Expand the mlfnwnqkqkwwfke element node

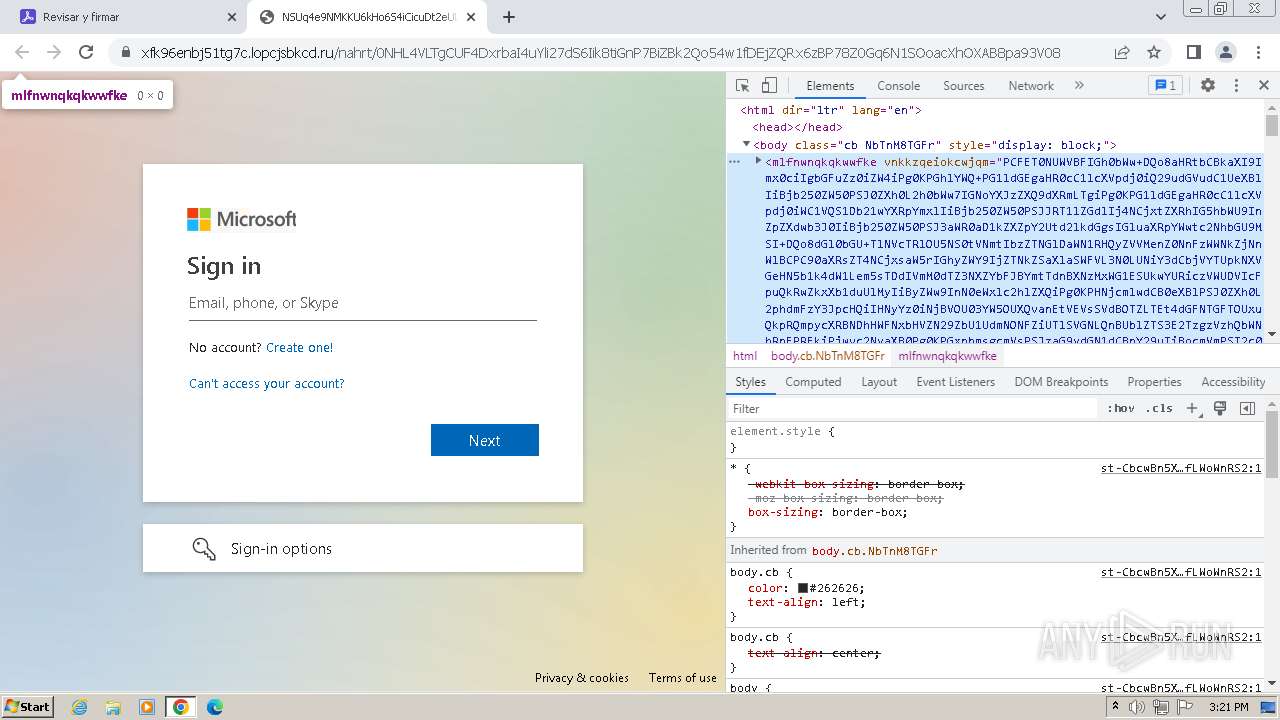[758, 161]
